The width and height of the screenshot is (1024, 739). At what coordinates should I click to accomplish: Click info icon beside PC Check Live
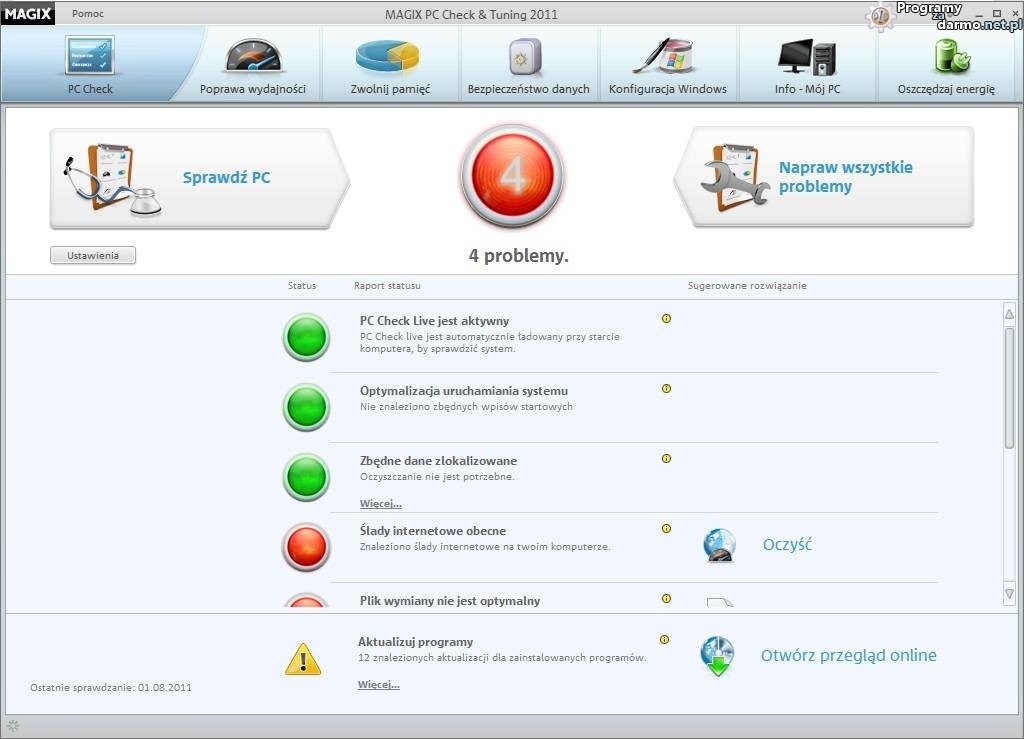[666, 319]
